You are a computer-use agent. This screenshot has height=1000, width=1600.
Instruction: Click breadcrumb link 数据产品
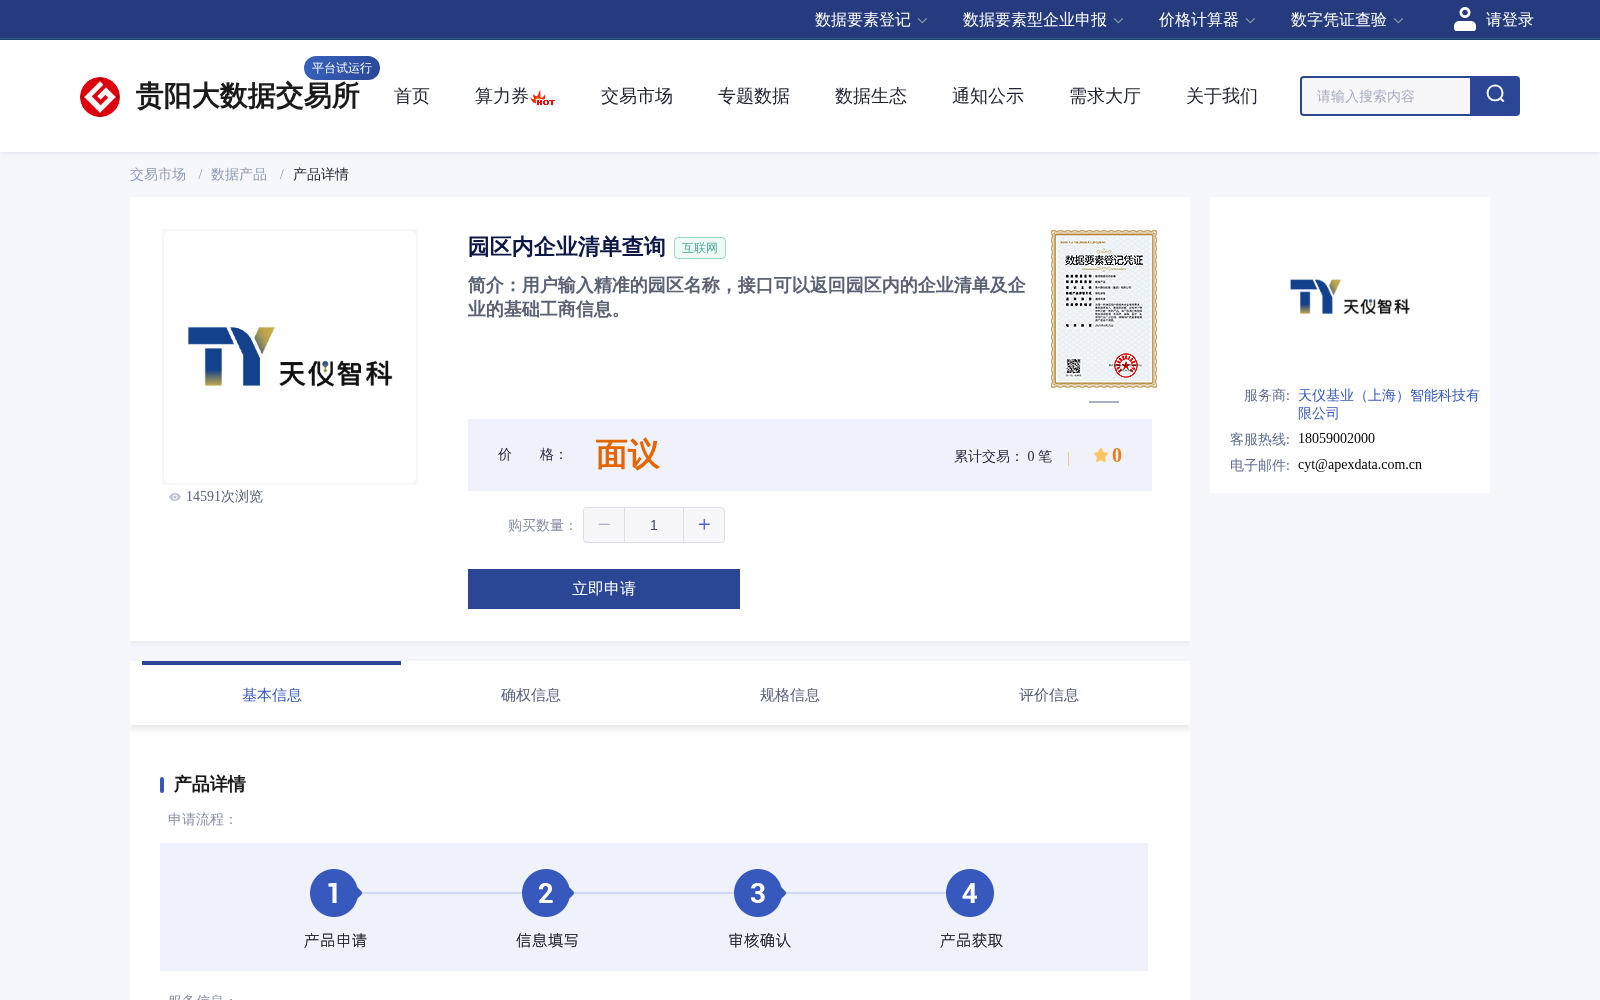click(239, 174)
